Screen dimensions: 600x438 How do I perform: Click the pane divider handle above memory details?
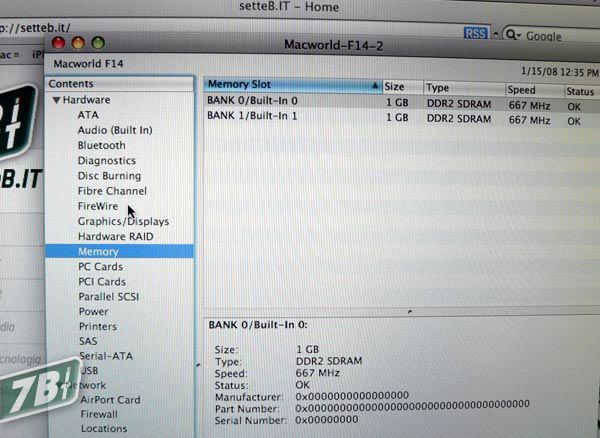(x=409, y=313)
